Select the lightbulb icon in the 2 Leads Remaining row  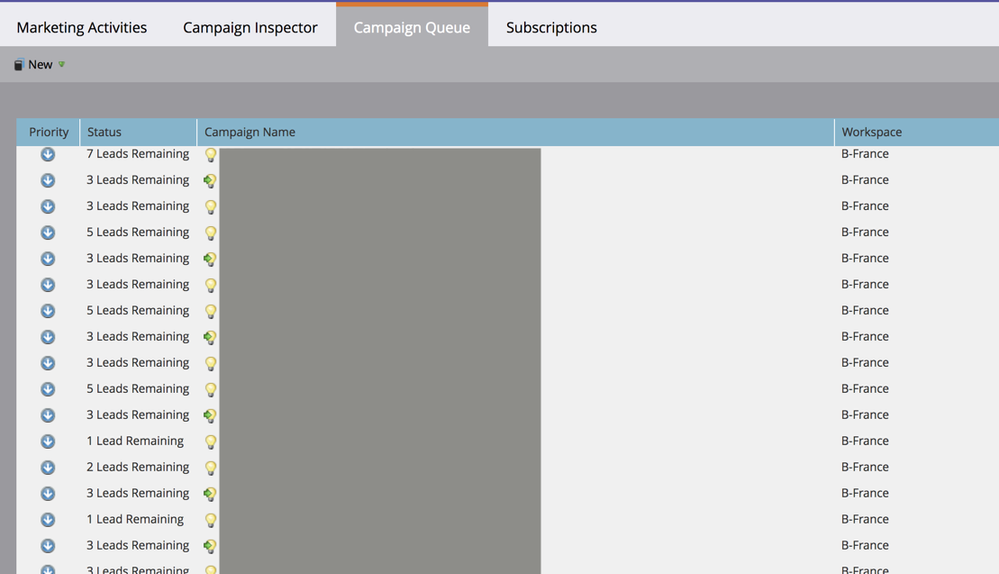pyautogui.click(x=210, y=468)
